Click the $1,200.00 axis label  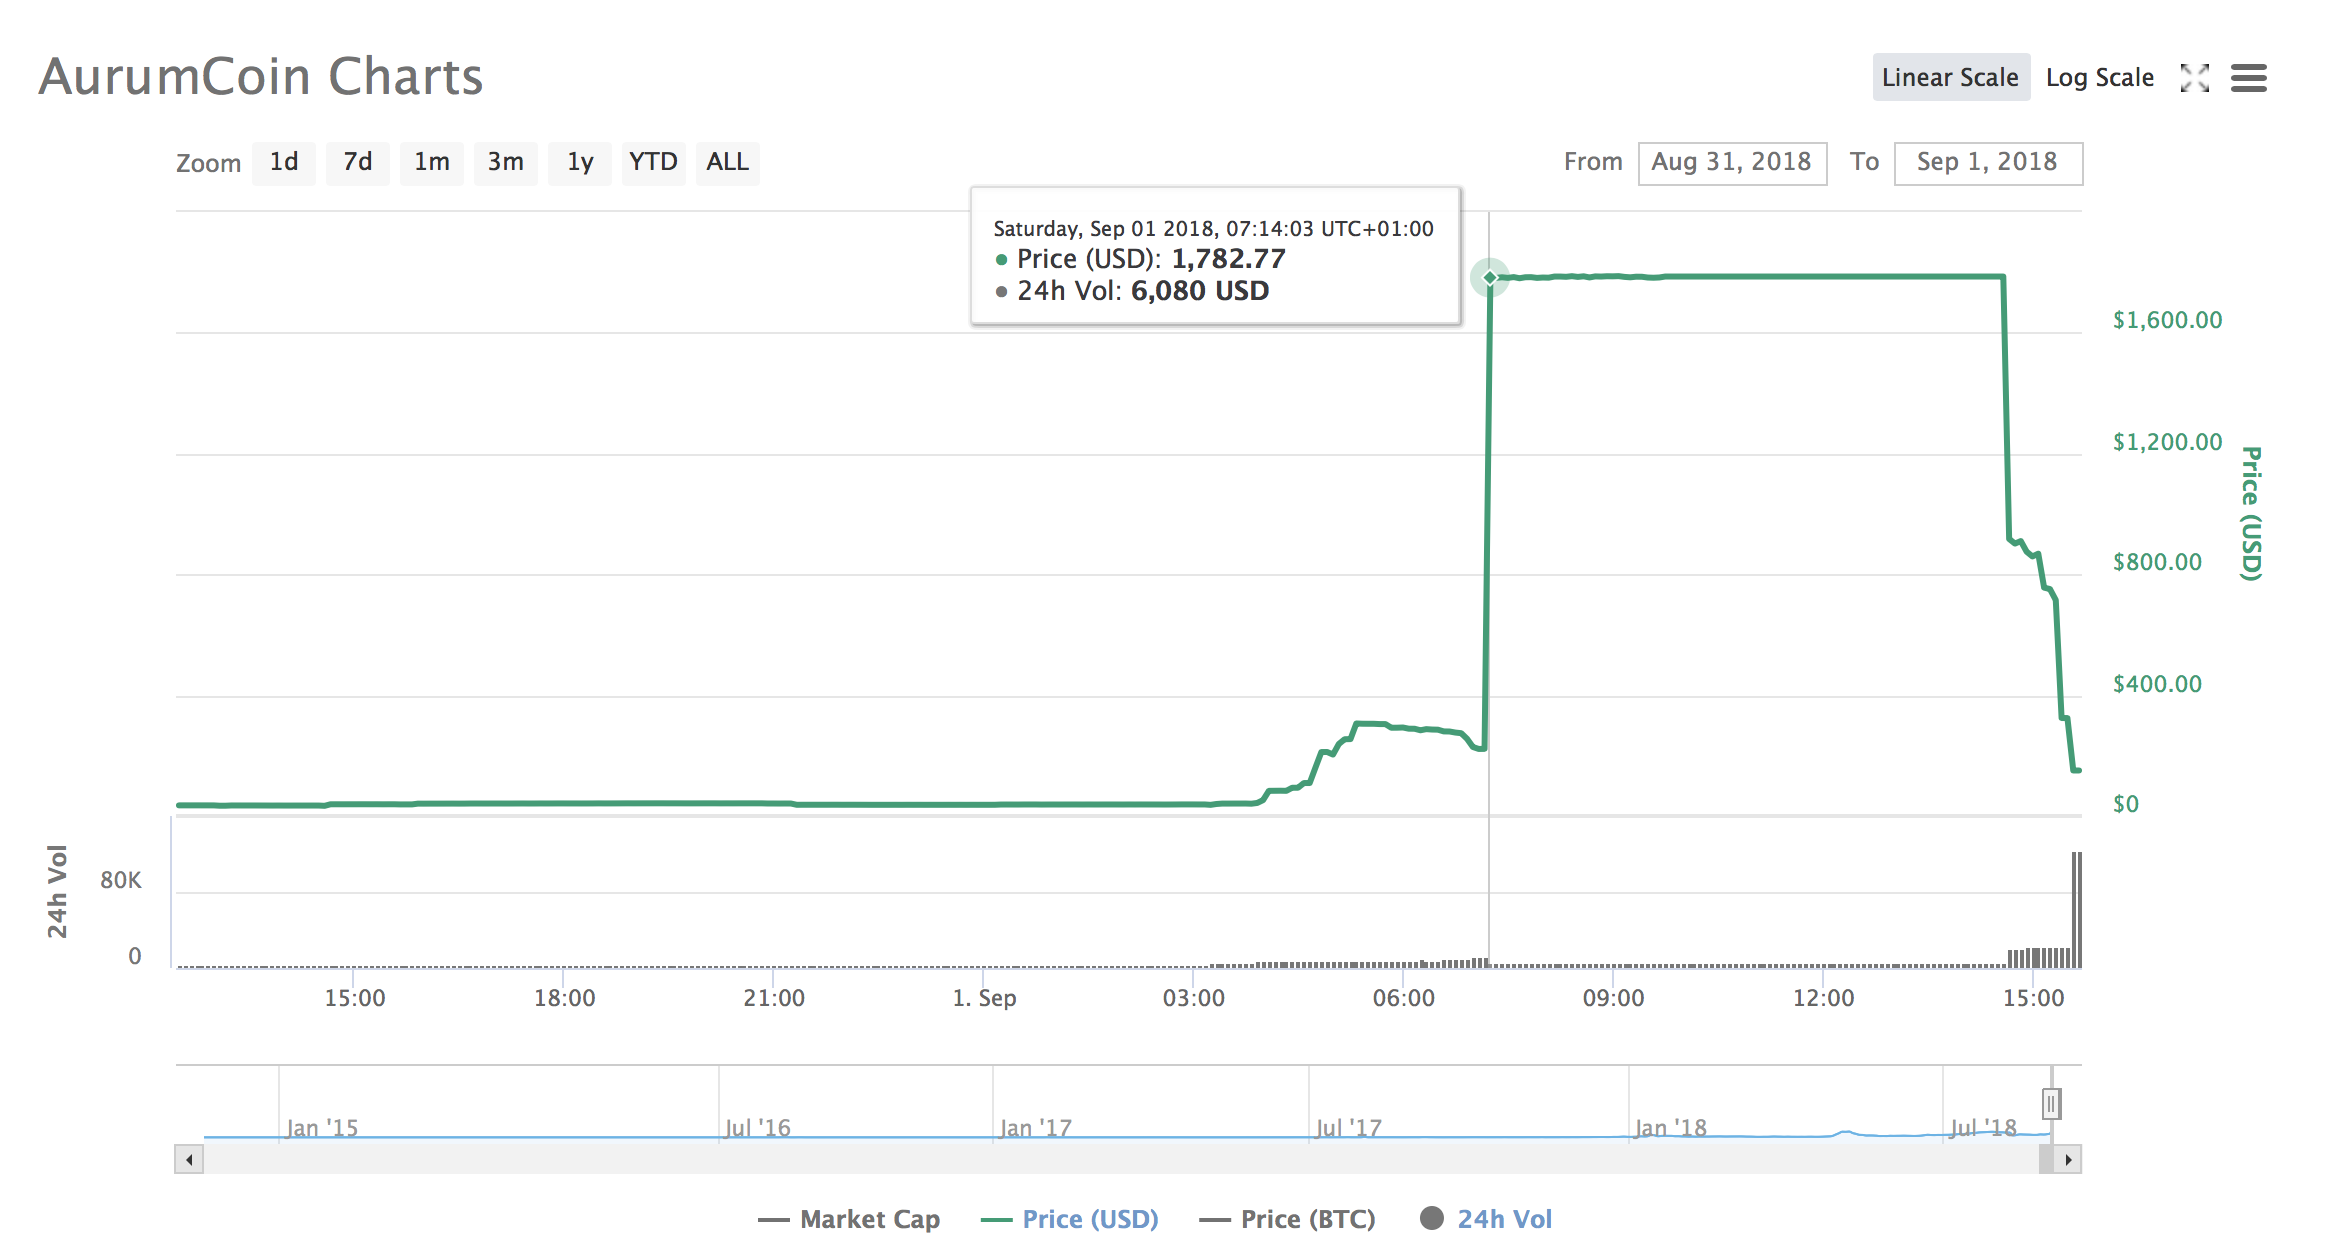coord(2167,442)
